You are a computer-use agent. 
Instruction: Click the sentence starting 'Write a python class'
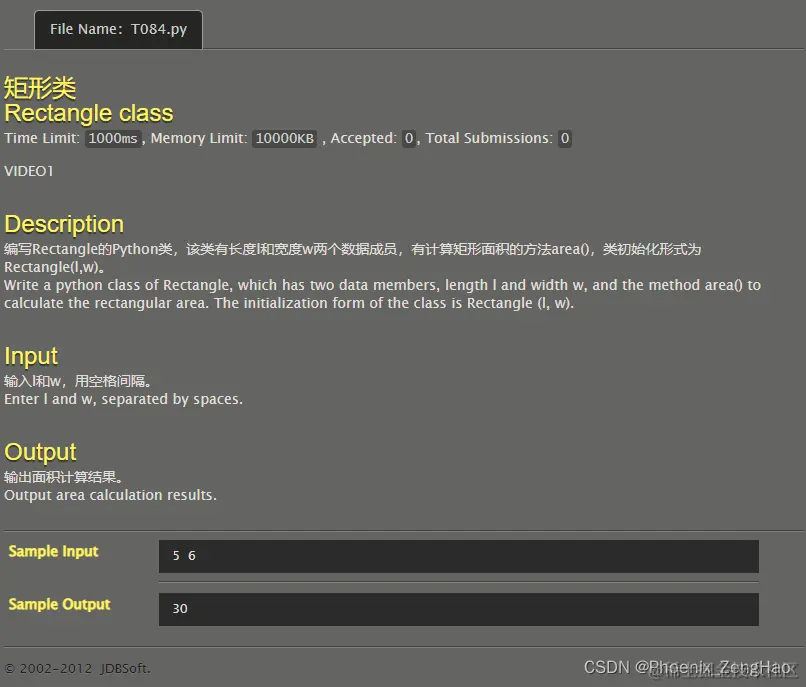coord(382,285)
